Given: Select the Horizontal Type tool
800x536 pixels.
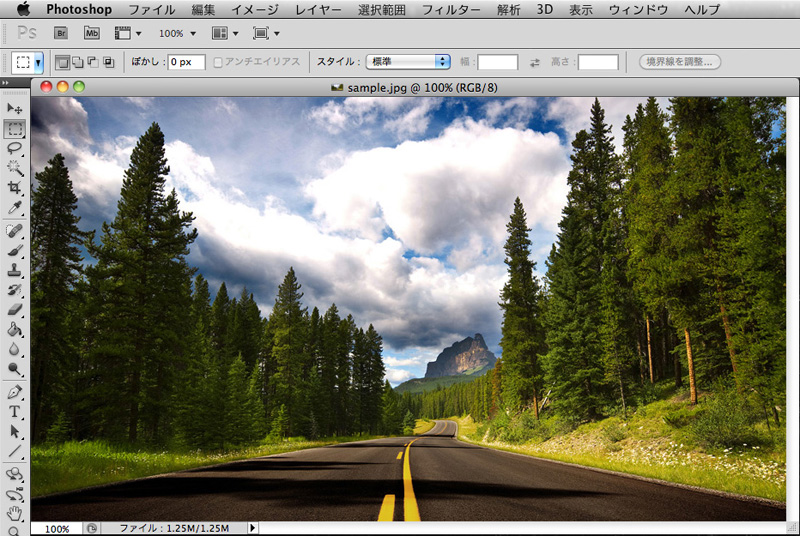Looking at the screenshot, I should pos(15,411).
